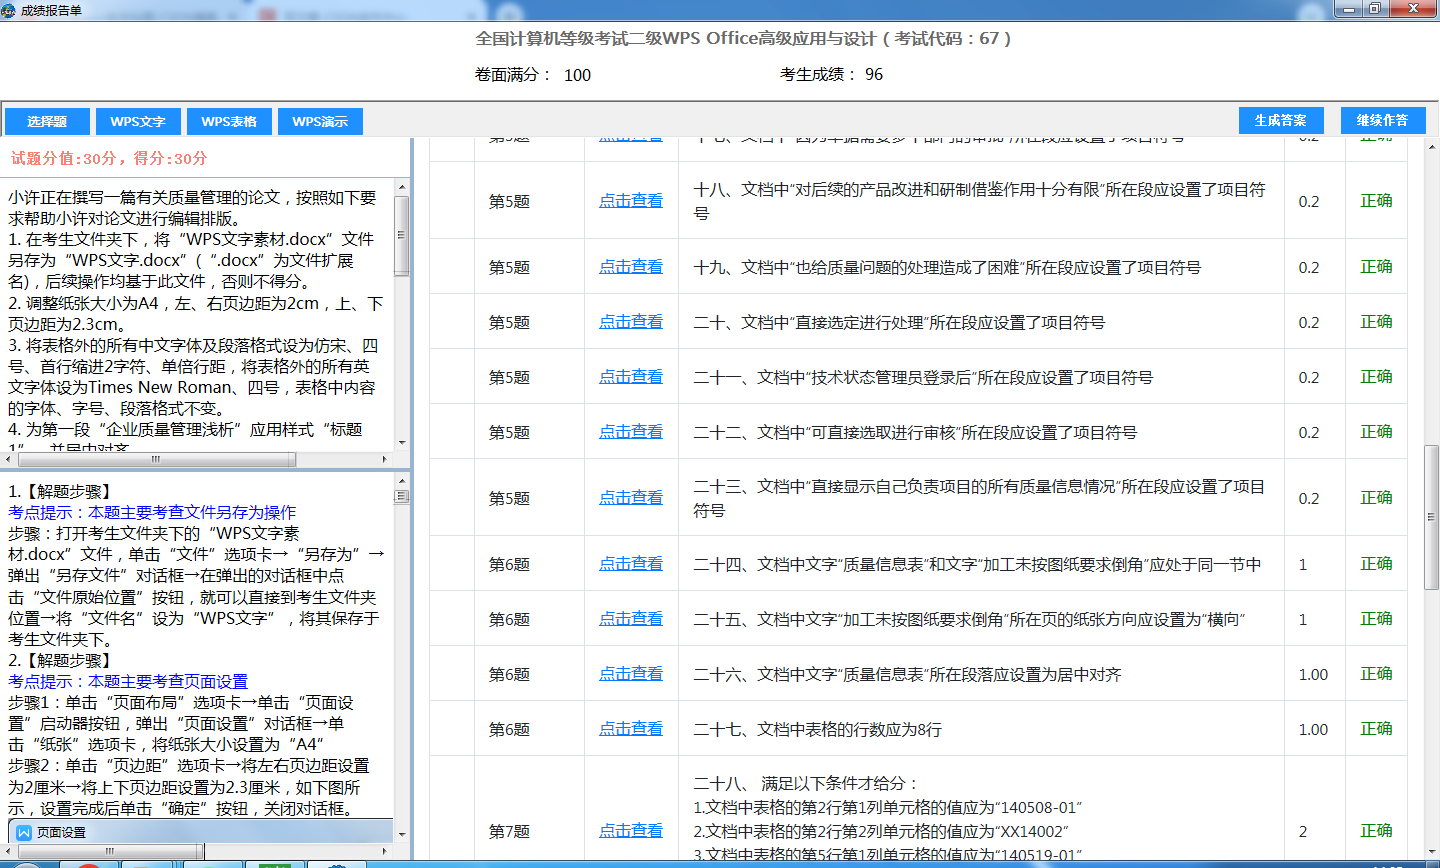Click score 1.00 in row 二十七
The height and width of the screenshot is (868, 1440).
click(x=1313, y=729)
